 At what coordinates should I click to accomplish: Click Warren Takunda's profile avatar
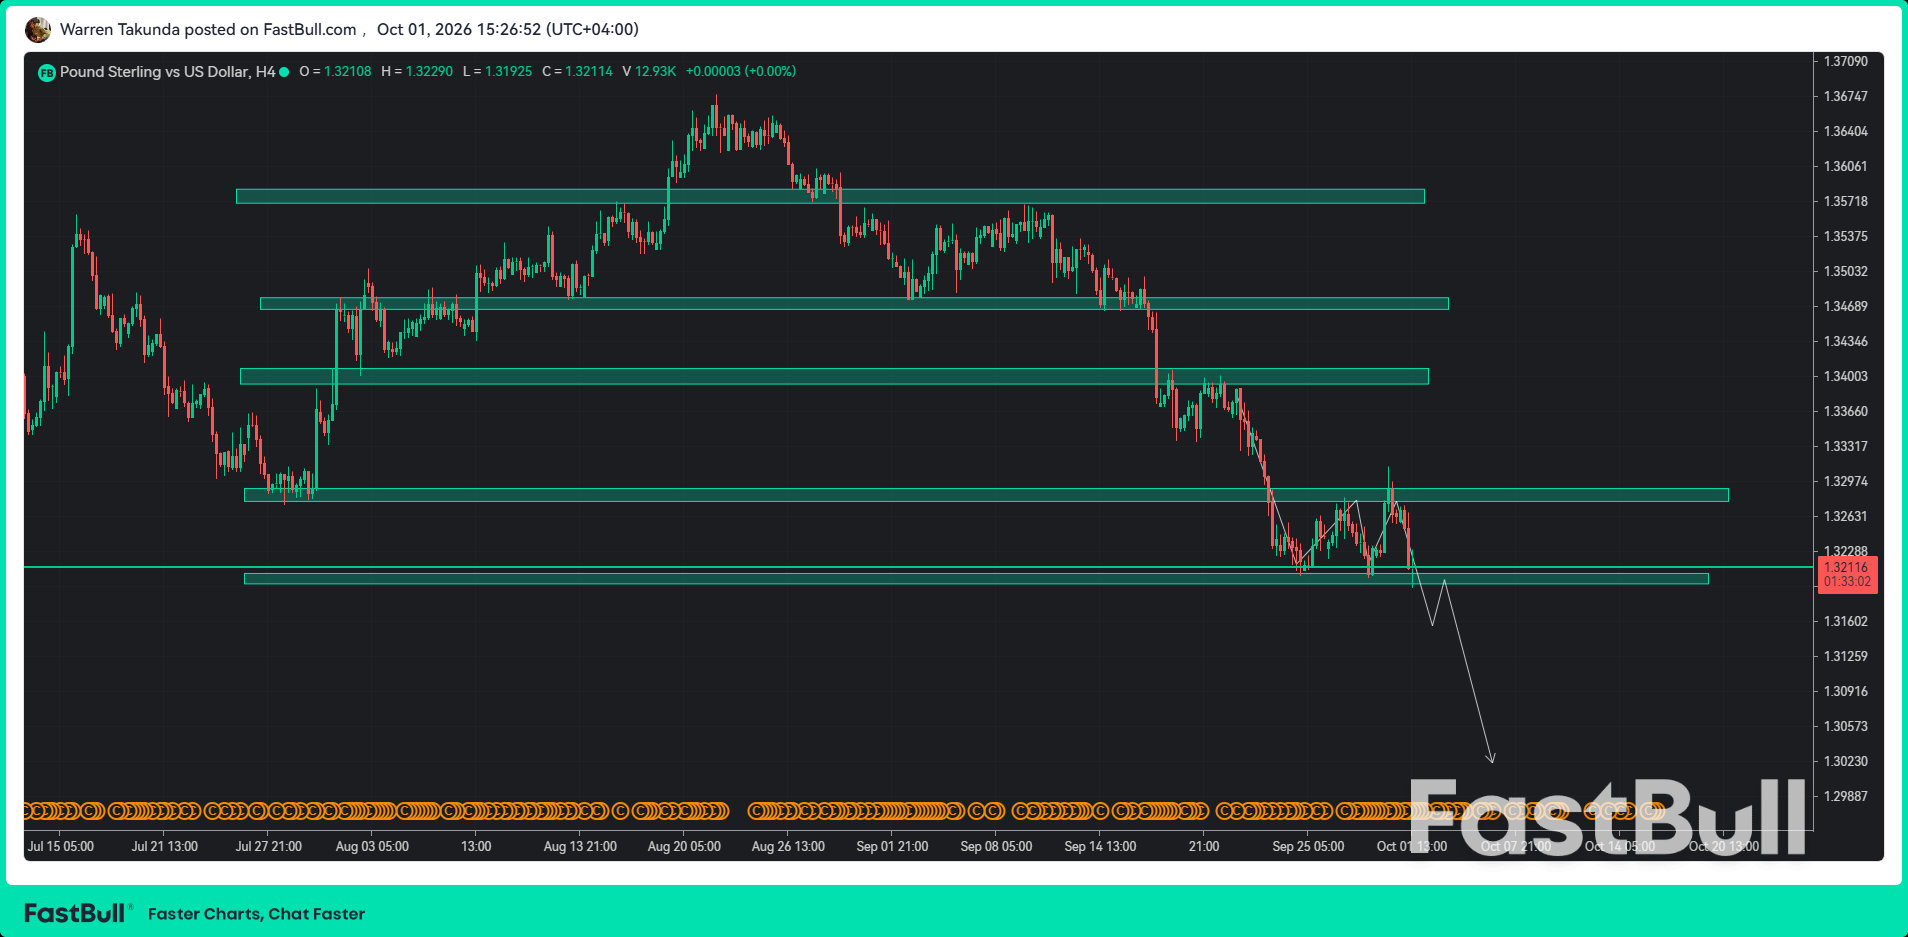coord(38,30)
